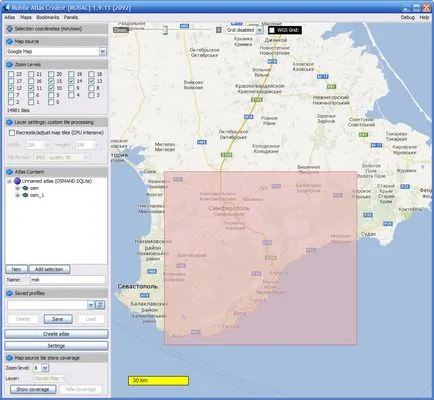The width and height of the screenshot is (434, 400).
Task: Open the Settings button
Action: [x=56, y=346]
